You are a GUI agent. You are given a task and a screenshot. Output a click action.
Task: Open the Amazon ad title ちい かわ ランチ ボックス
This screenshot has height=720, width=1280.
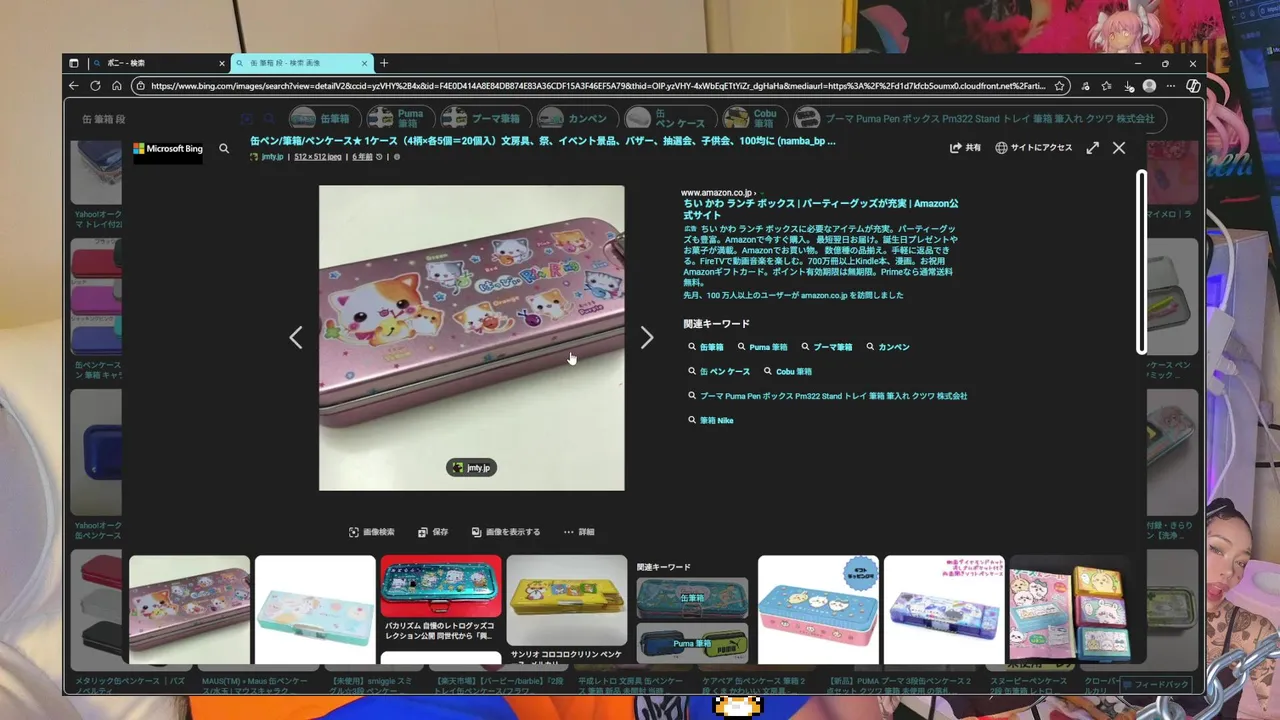821,209
